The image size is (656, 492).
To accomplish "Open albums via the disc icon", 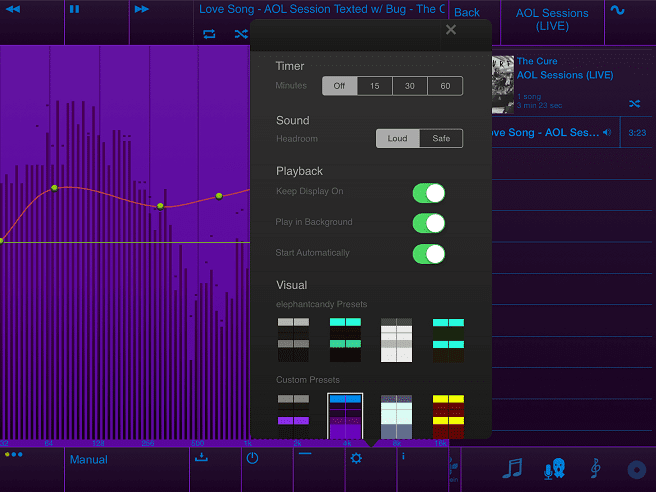I will click(x=637, y=469).
